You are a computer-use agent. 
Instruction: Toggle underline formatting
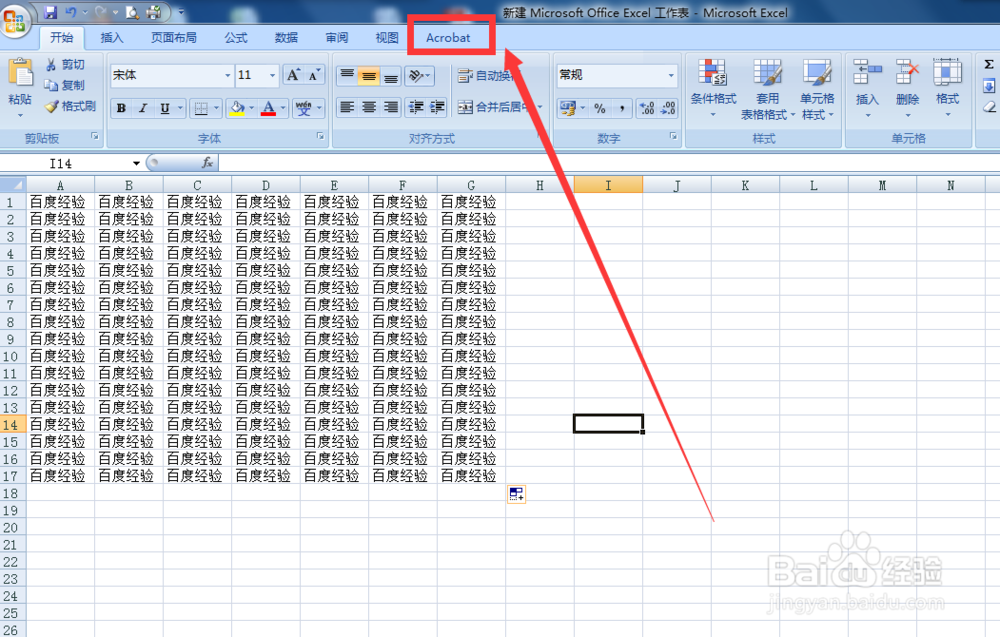tap(165, 108)
